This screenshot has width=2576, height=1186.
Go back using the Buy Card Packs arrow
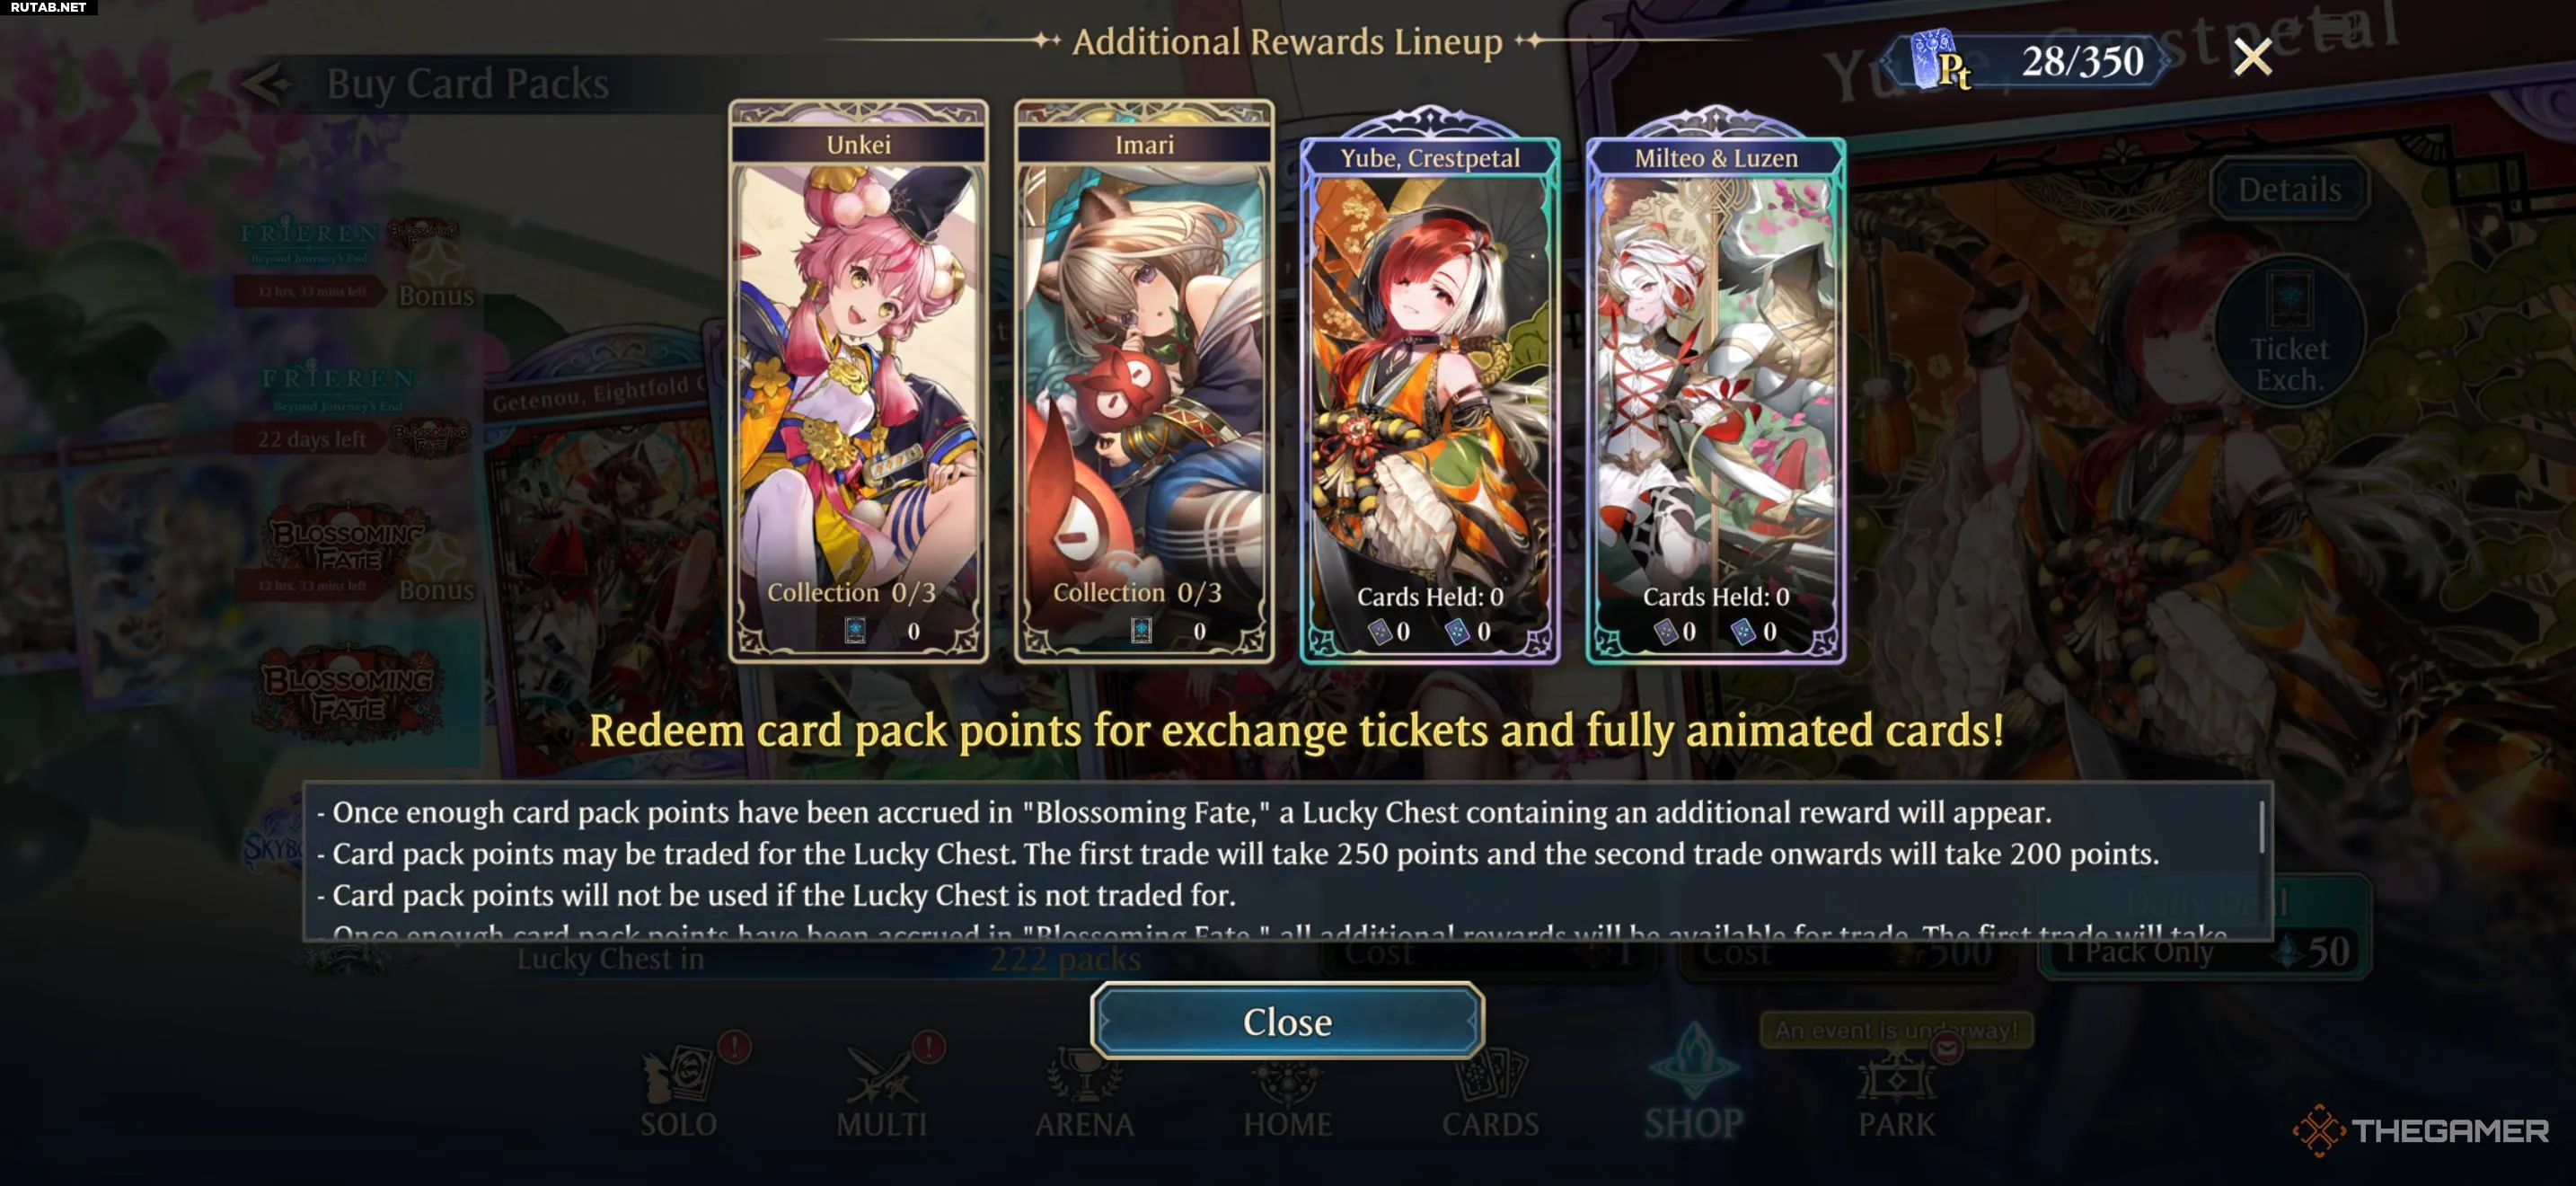(x=267, y=84)
